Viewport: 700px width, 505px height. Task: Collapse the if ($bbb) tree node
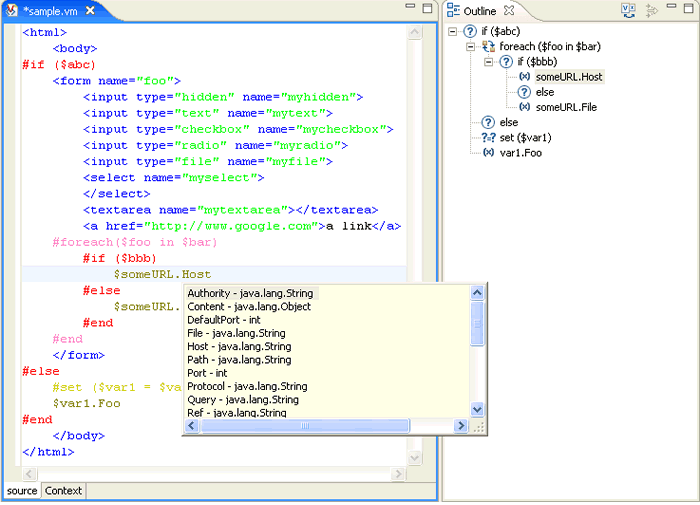489,62
